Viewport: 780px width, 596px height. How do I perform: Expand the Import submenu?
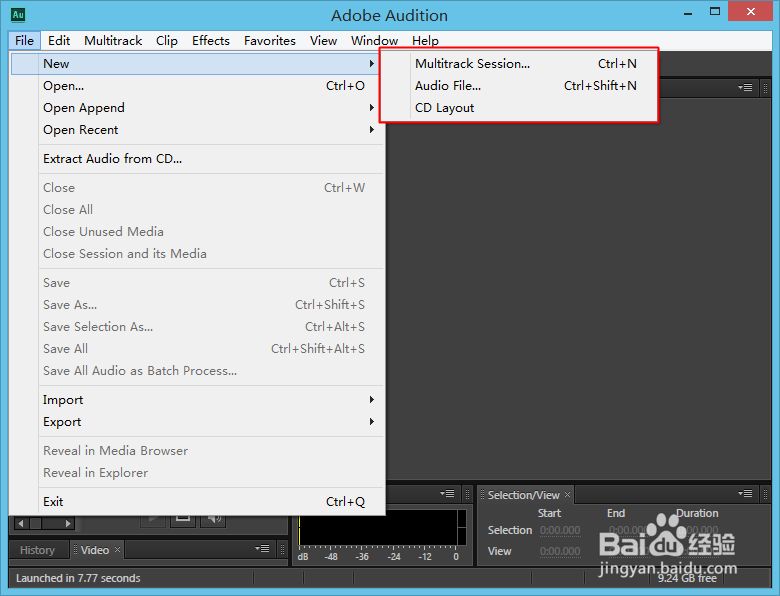click(x=371, y=399)
